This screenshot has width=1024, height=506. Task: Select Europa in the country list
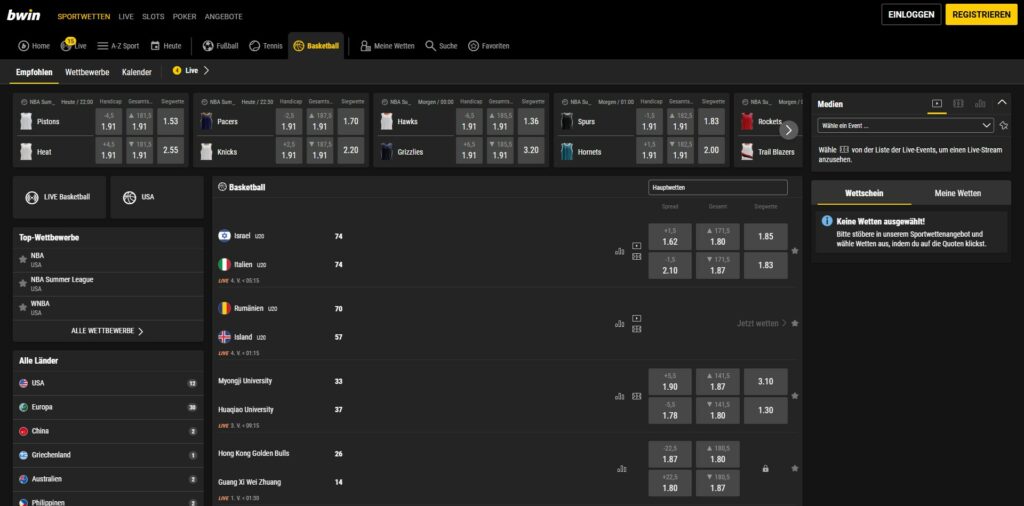(108, 407)
